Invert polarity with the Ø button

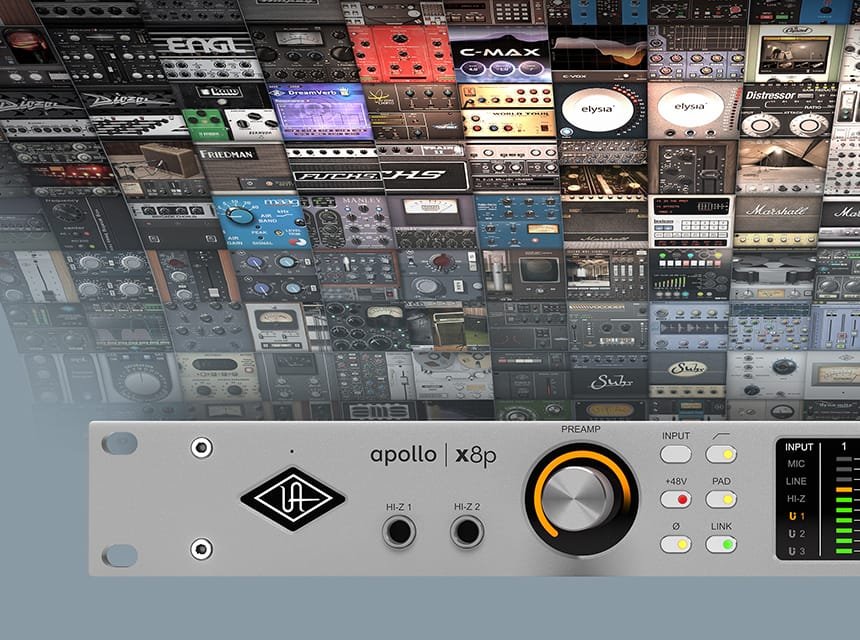(676, 544)
